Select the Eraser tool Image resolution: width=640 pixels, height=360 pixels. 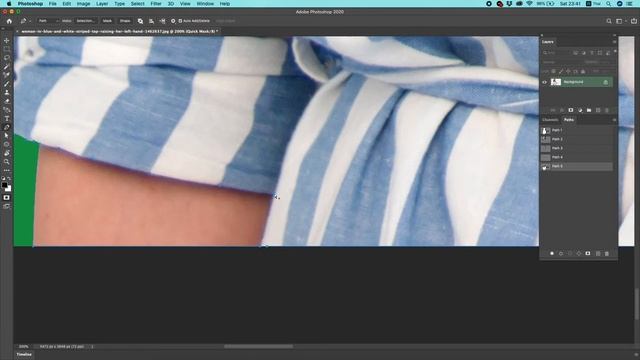(x=7, y=101)
